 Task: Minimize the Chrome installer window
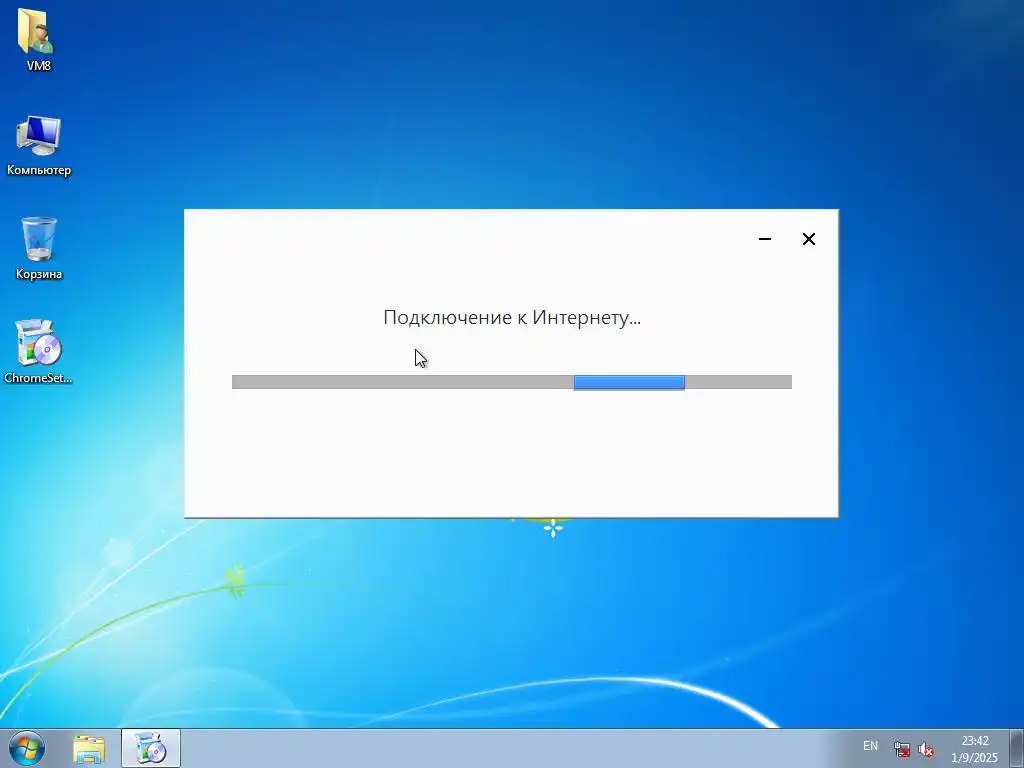pyautogui.click(x=765, y=239)
